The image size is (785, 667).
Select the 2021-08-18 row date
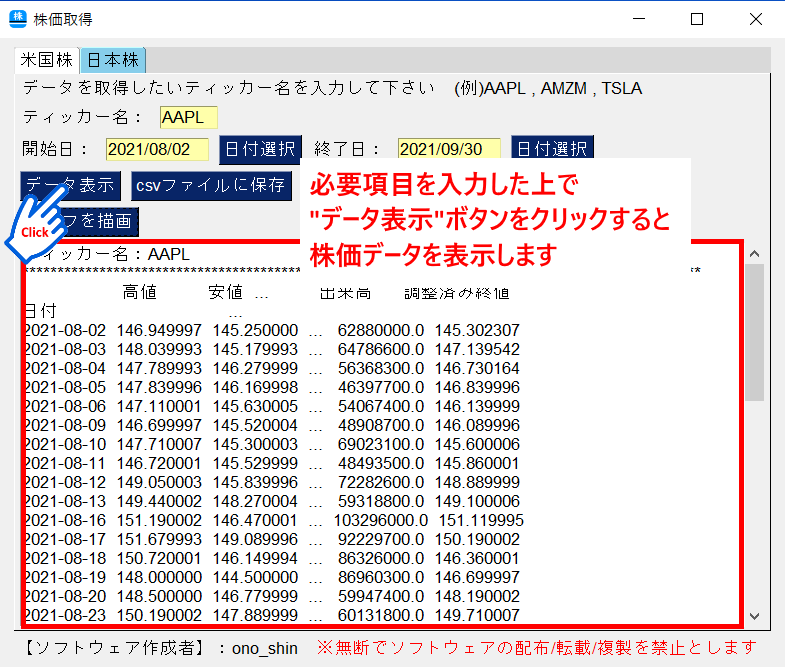click(66, 559)
